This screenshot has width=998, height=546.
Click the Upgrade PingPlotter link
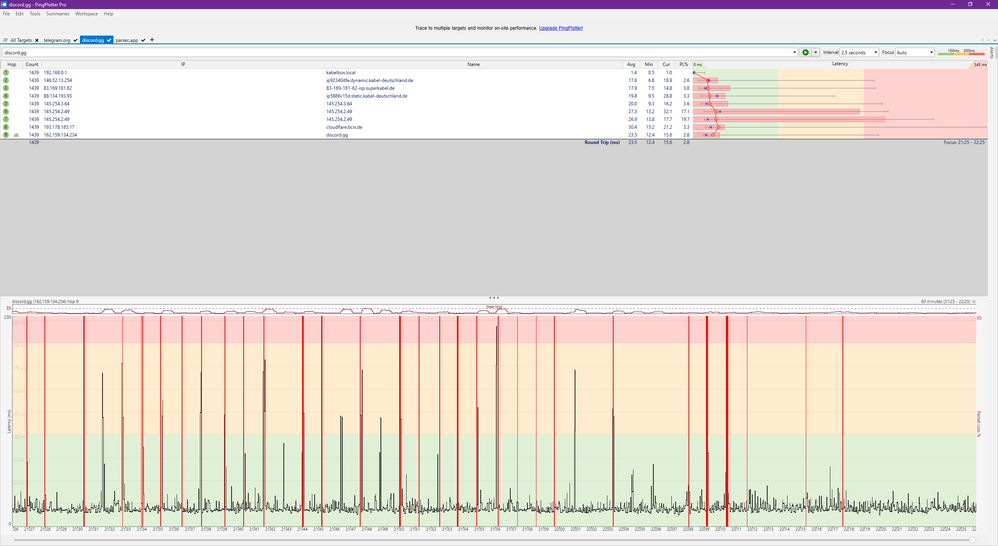pyautogui.click(x=560, y=28)
